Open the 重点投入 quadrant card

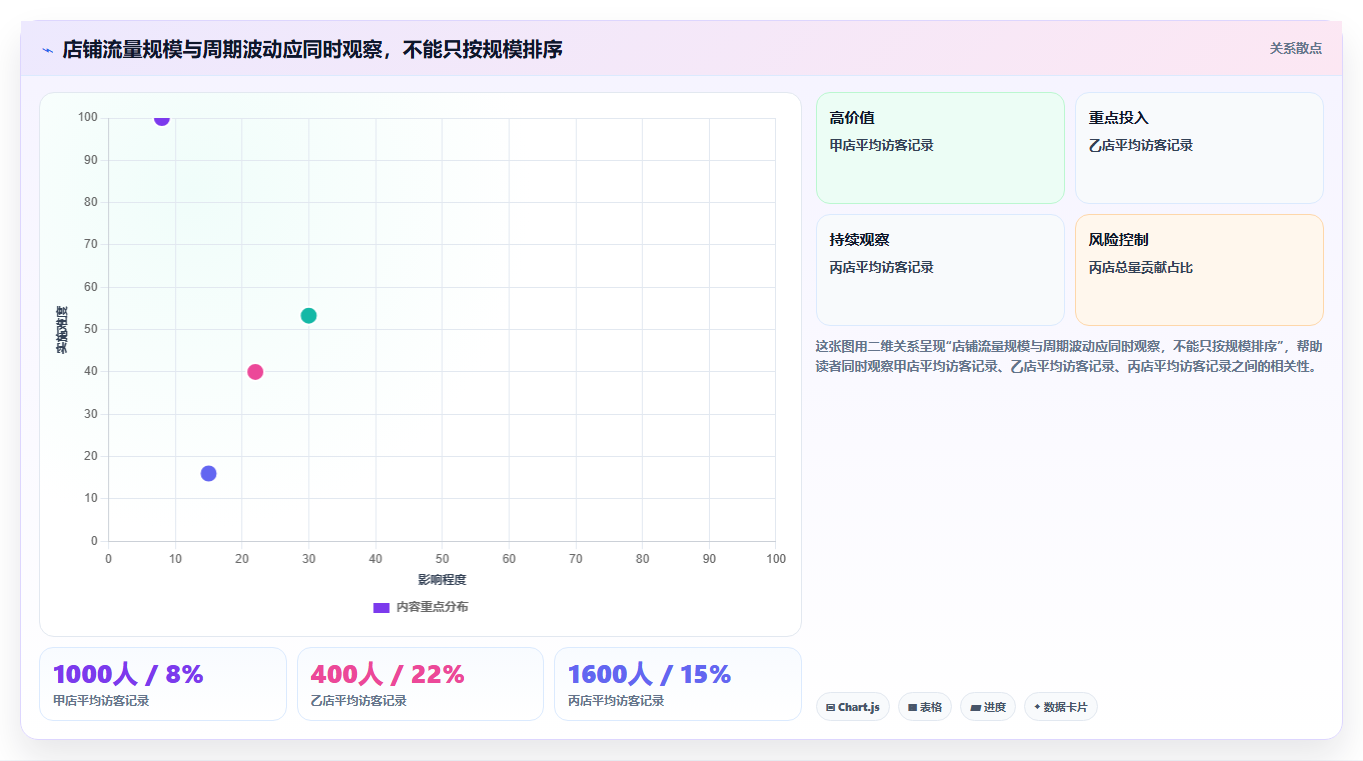(x=1199, y=148)
